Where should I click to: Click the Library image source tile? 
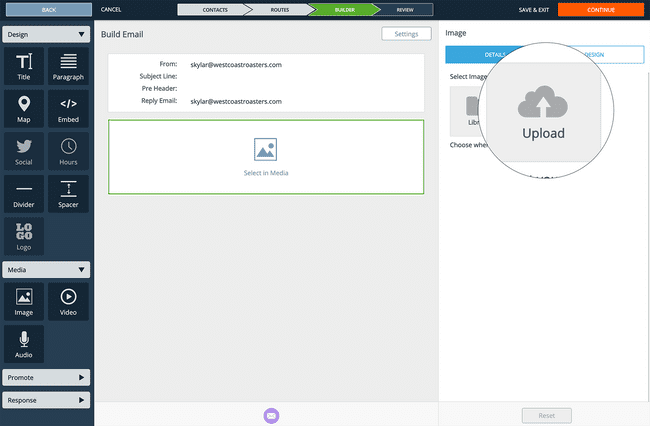pos(468,111)
